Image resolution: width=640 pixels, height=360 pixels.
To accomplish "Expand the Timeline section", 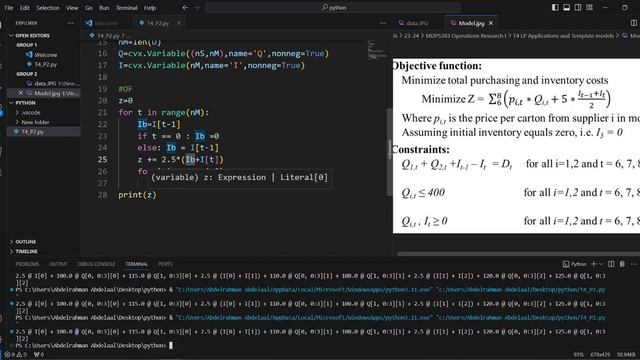I will pyautogui.click(x=26, y=251).
